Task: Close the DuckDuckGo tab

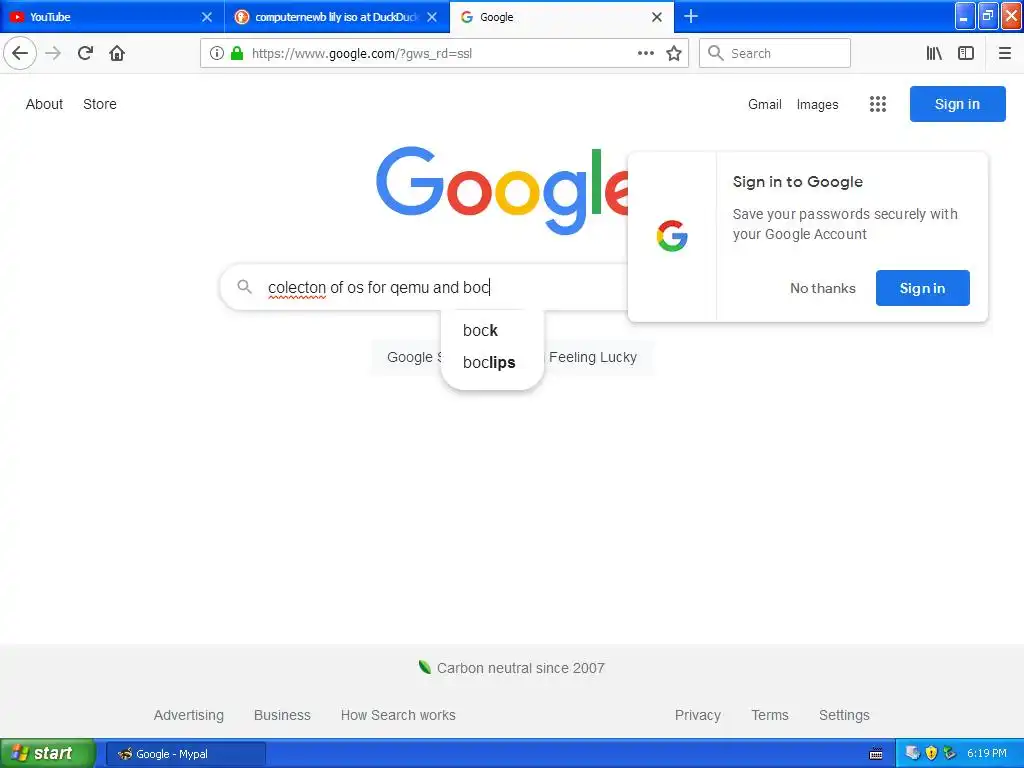Action: tap(432, 17)
